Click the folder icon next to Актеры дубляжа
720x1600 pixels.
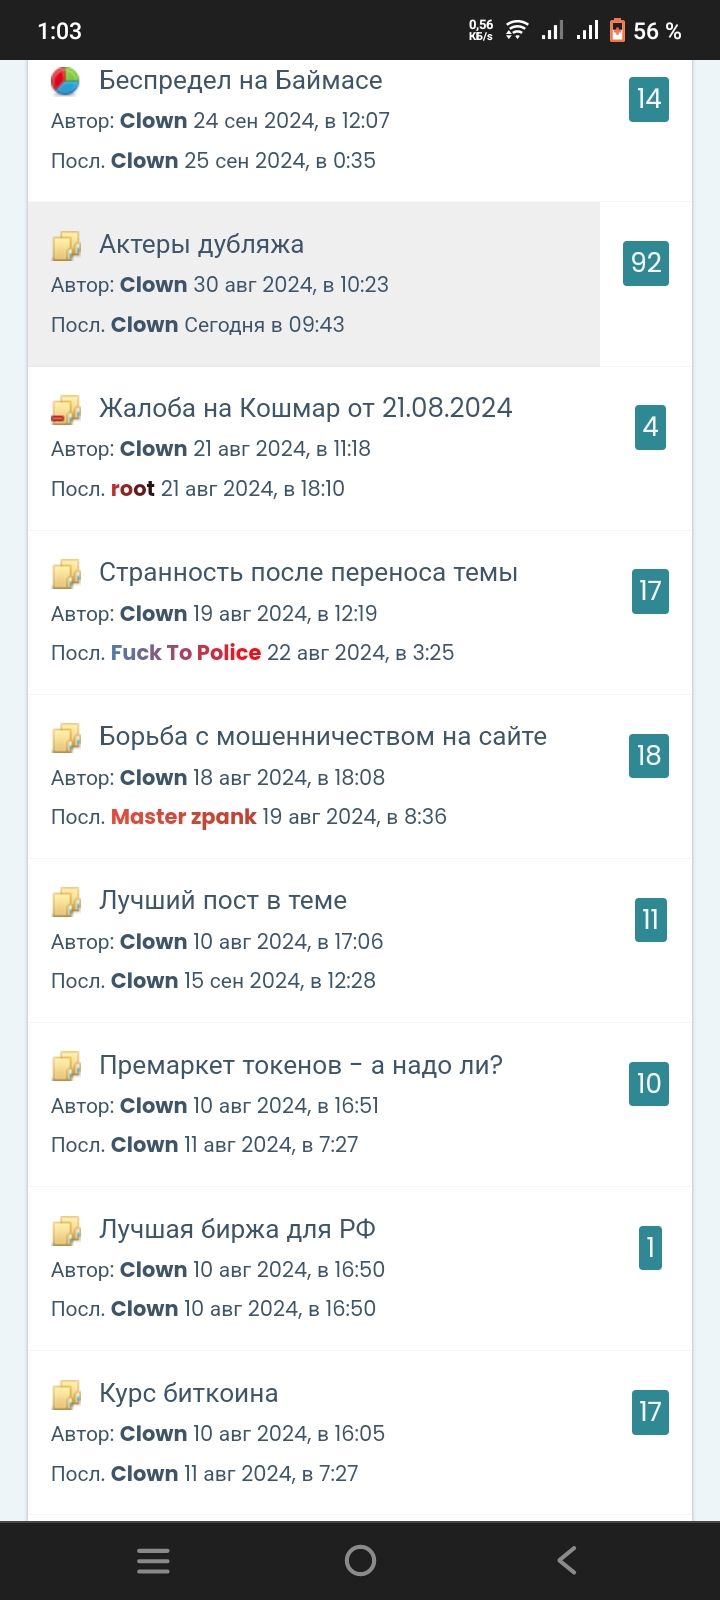tap(66, 245)
